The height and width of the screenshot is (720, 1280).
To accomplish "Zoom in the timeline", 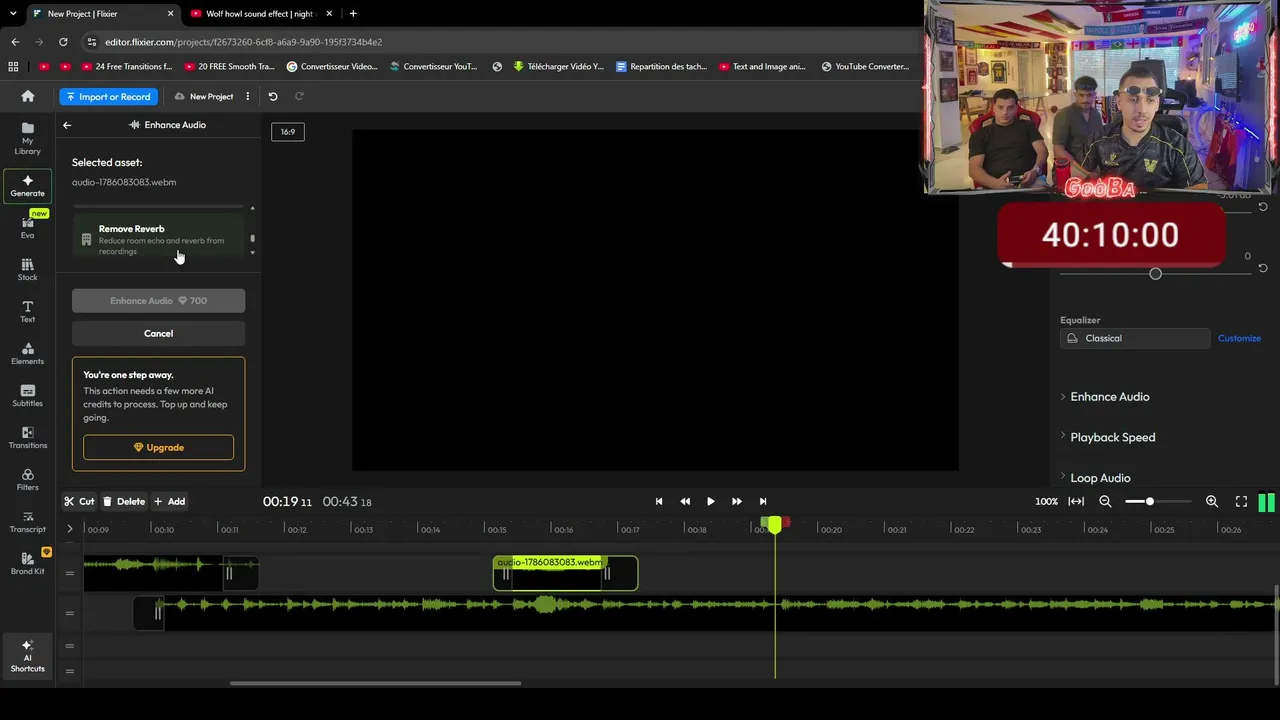I will (1211, 501).
